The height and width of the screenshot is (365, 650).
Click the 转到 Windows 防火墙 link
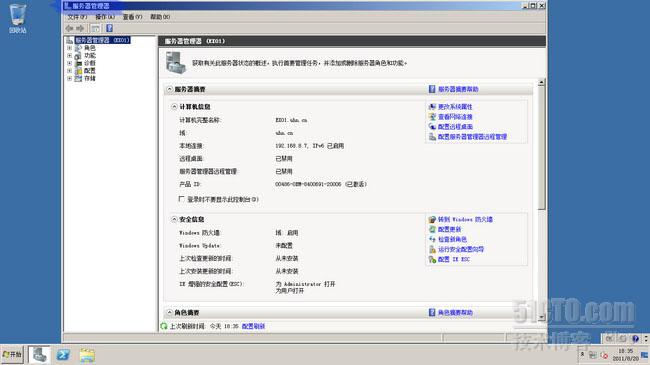coord(465,219)
